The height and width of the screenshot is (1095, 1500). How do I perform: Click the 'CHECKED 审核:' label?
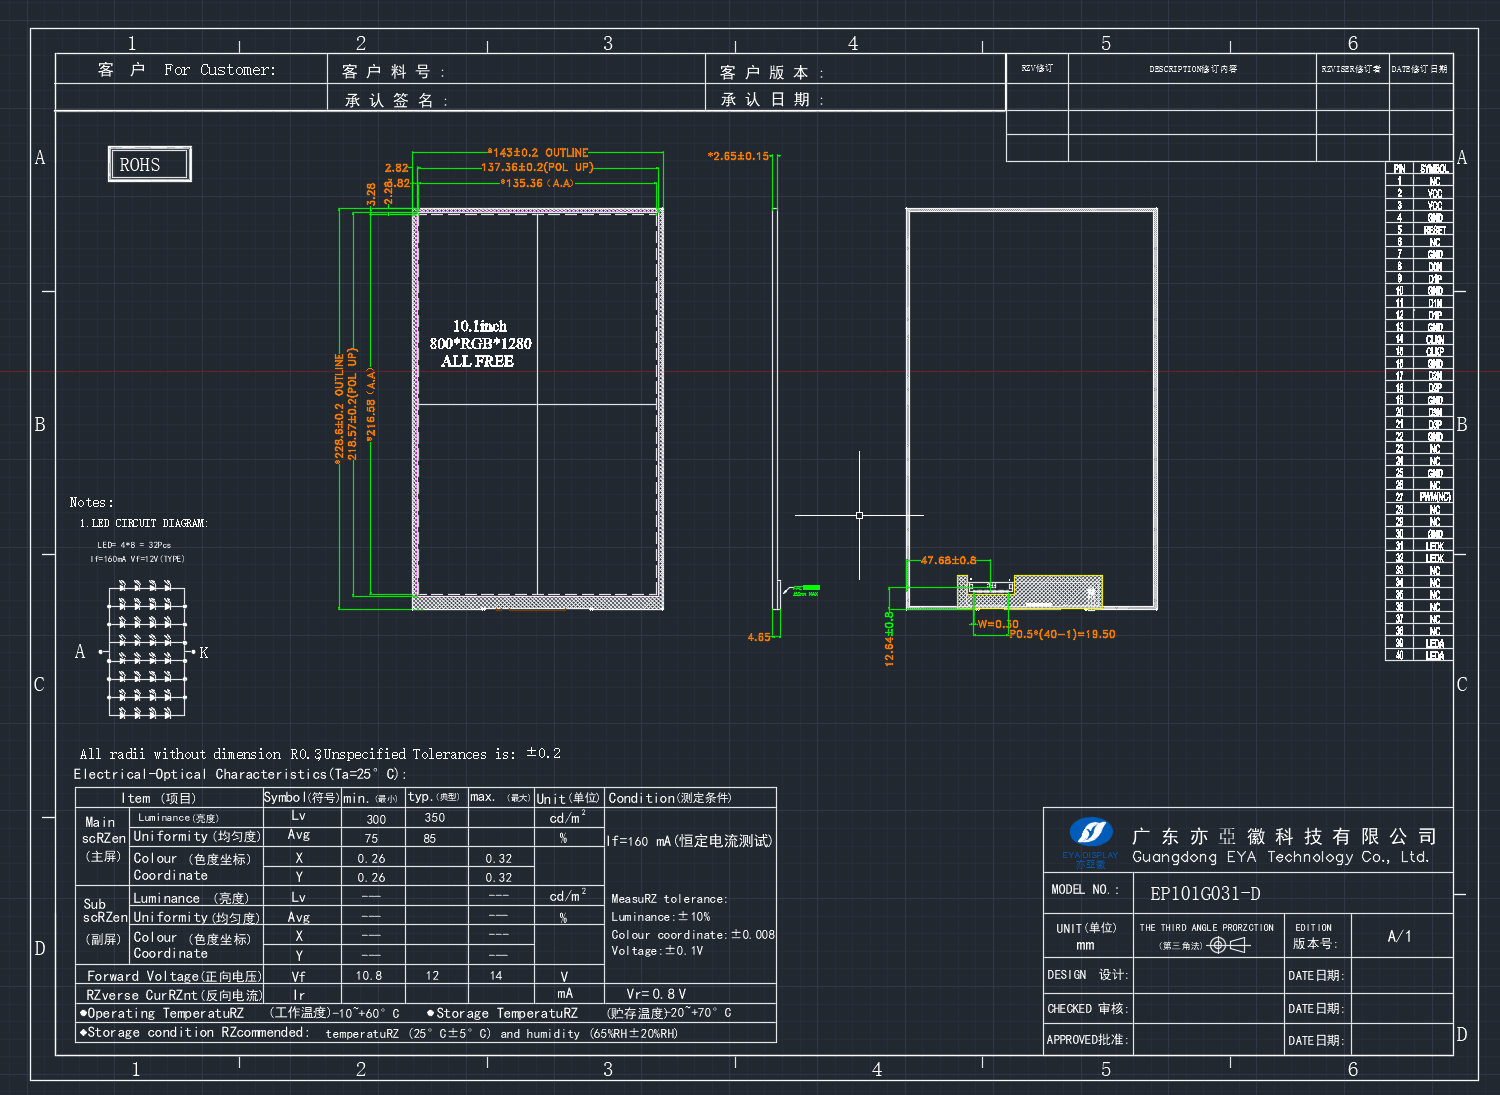pos(1088,1008)
